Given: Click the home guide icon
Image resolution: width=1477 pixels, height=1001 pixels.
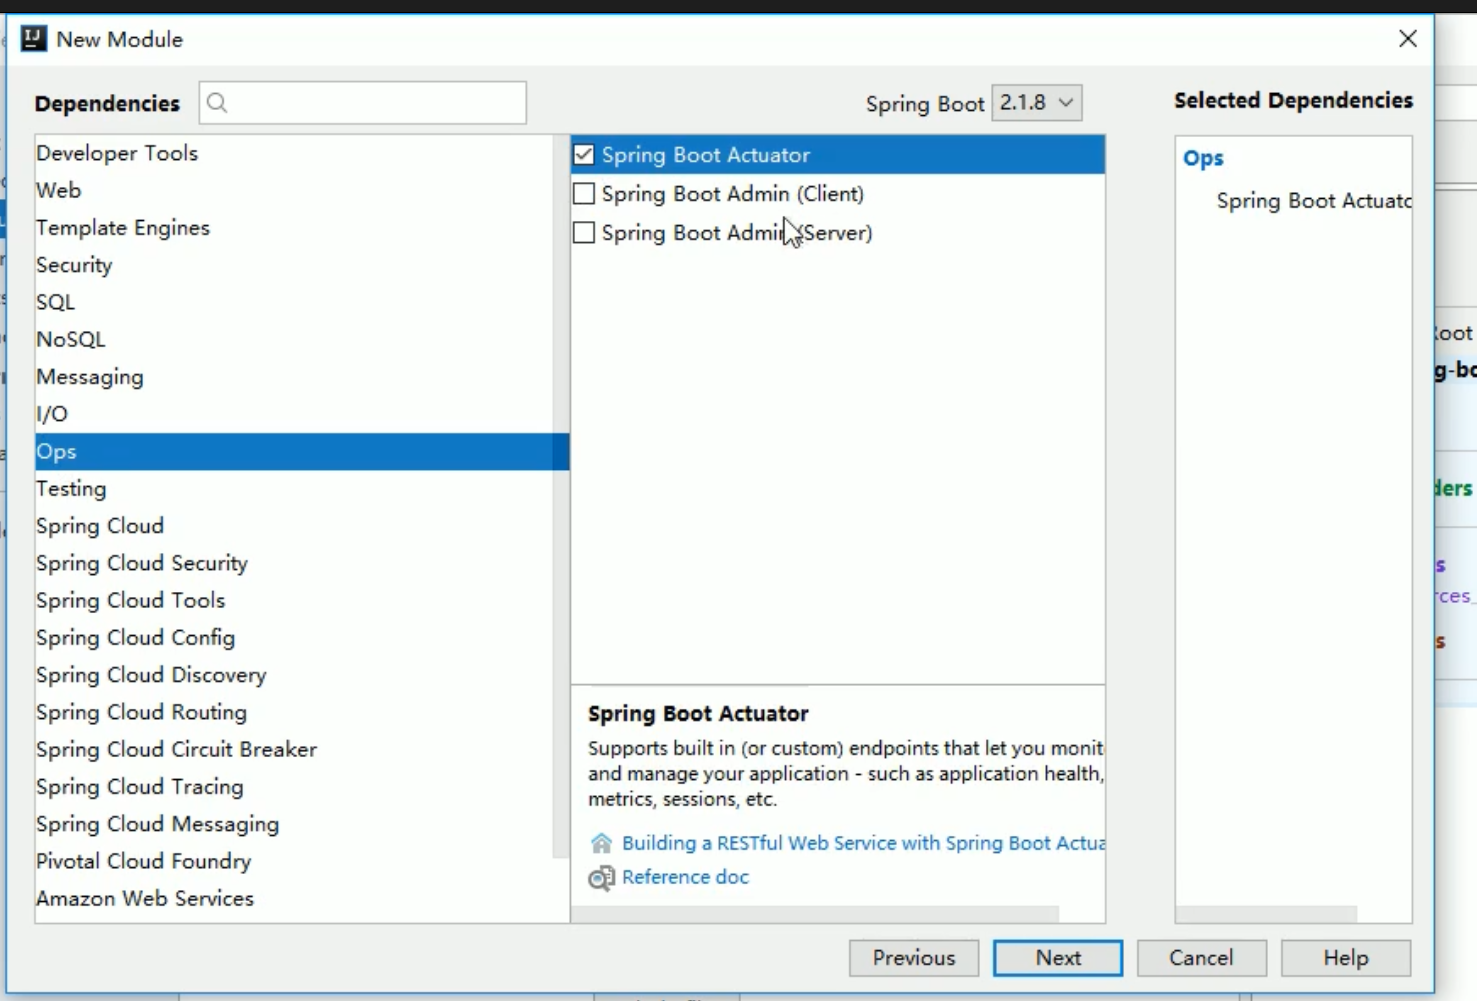Looking at the screenshot, I should 601,843.
